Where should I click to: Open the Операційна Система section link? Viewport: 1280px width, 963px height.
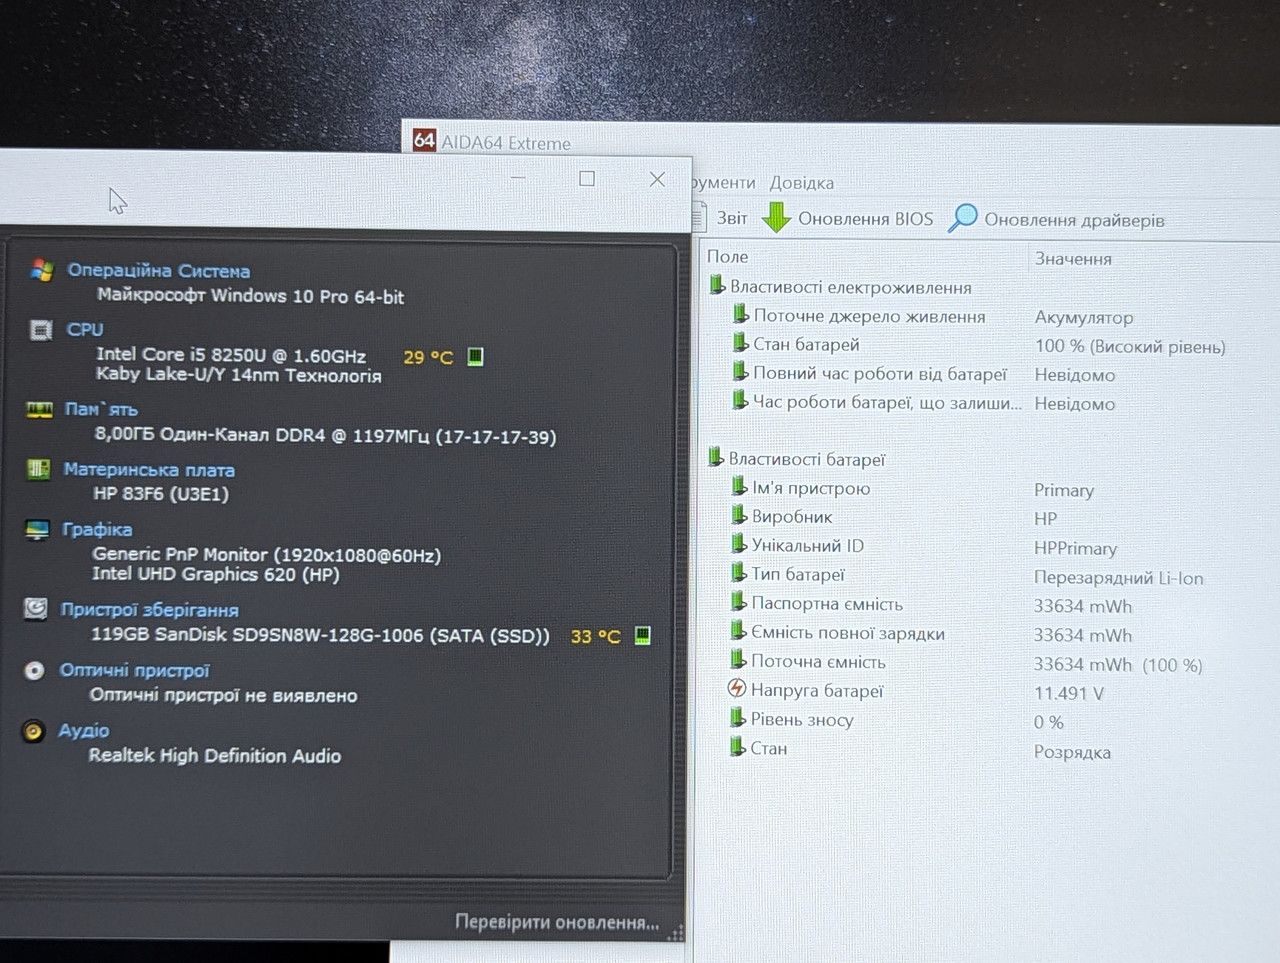pos(159,270)
